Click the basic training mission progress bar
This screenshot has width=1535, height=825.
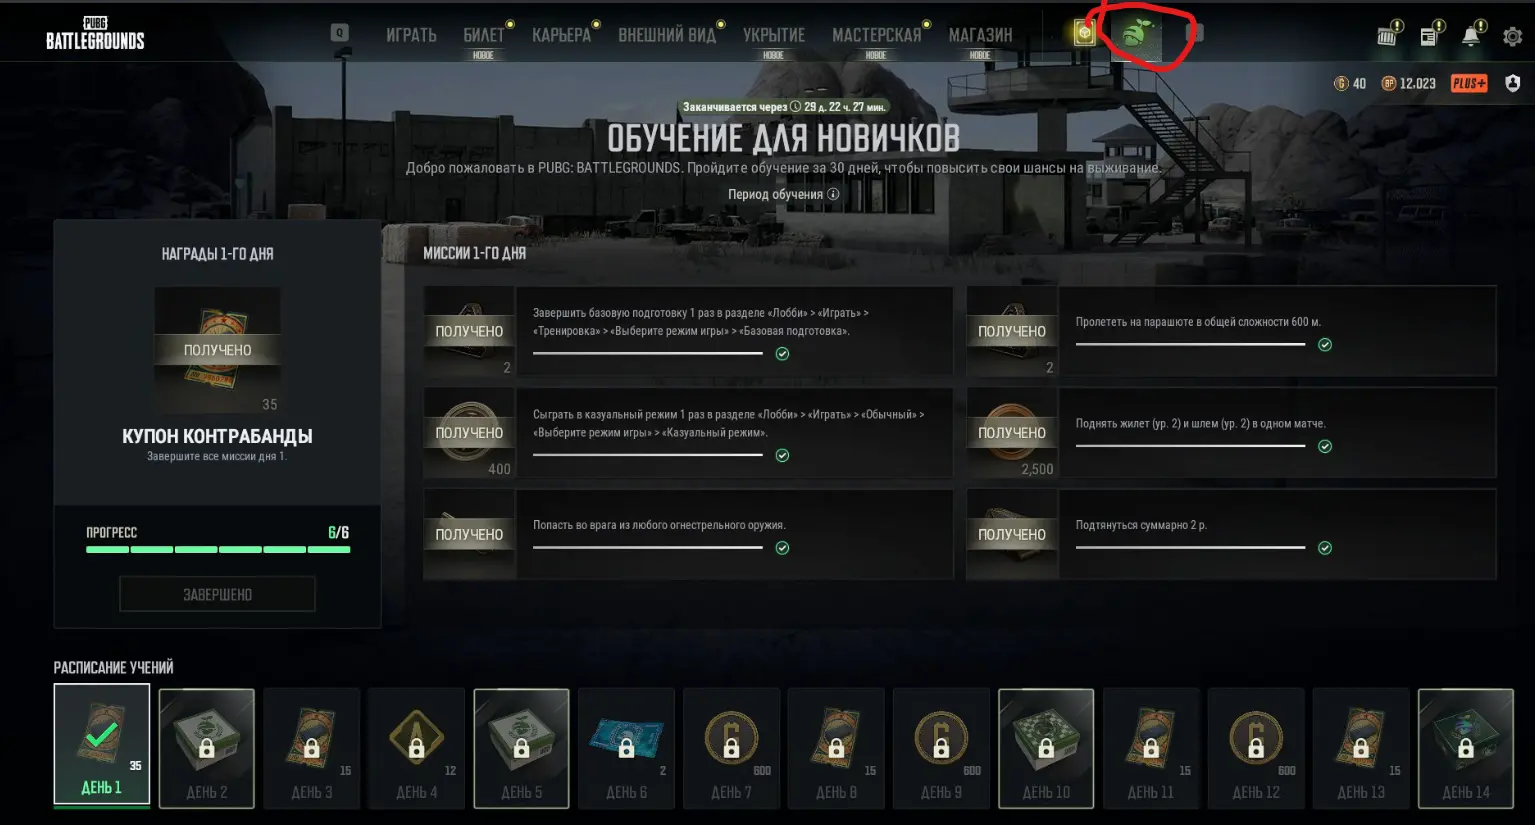[648, 353]
